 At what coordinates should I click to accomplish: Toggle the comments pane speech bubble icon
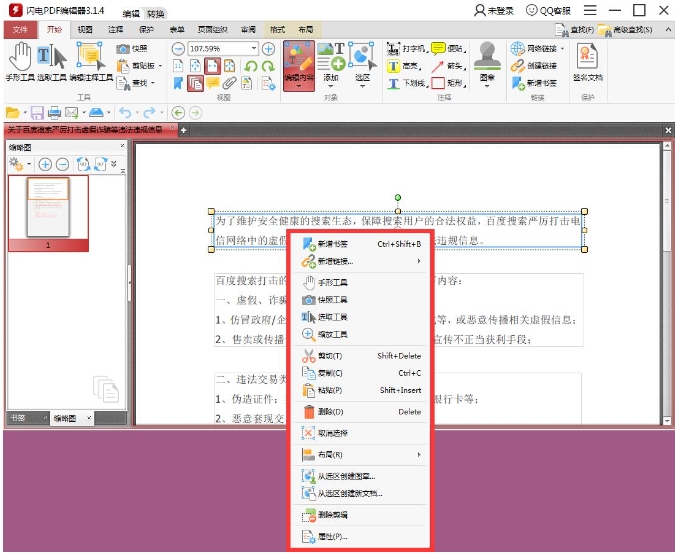[x=213, y=83]
